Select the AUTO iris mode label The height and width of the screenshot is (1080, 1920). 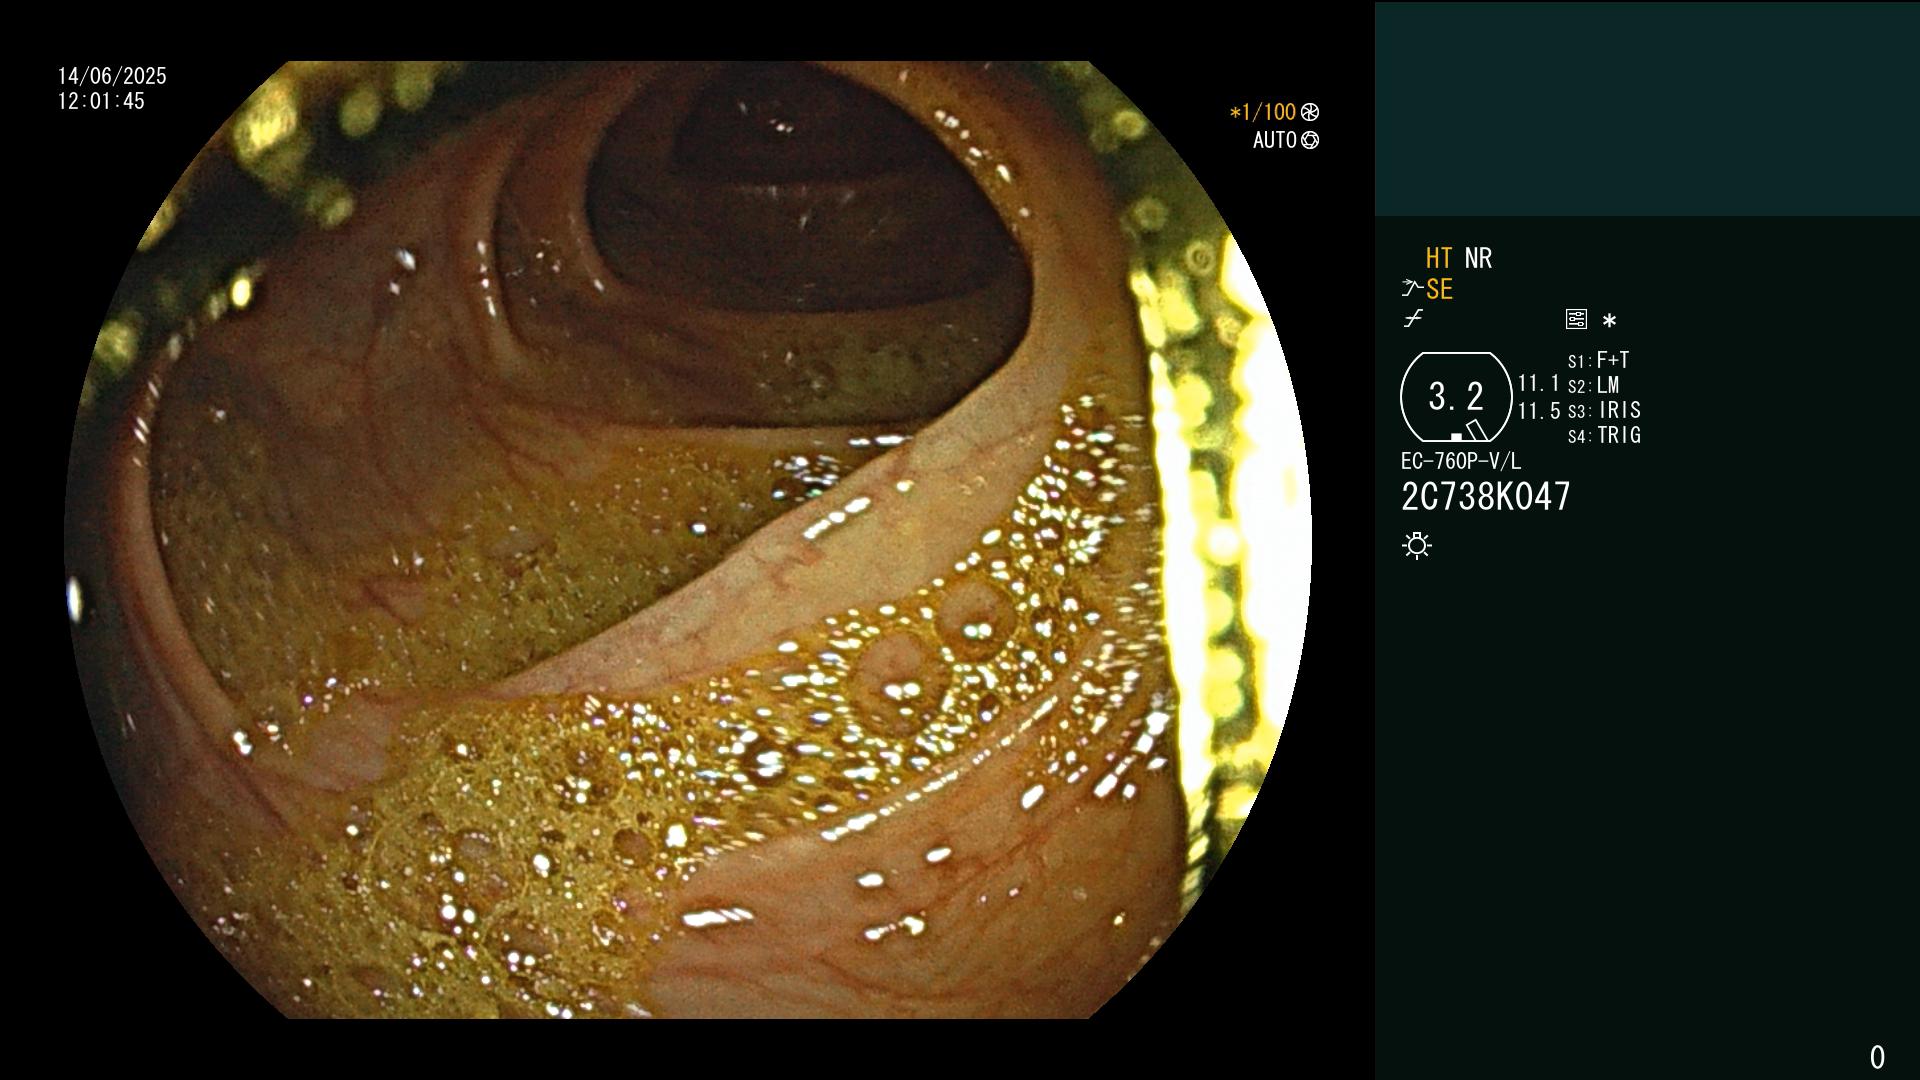[x=1275, y=140]
